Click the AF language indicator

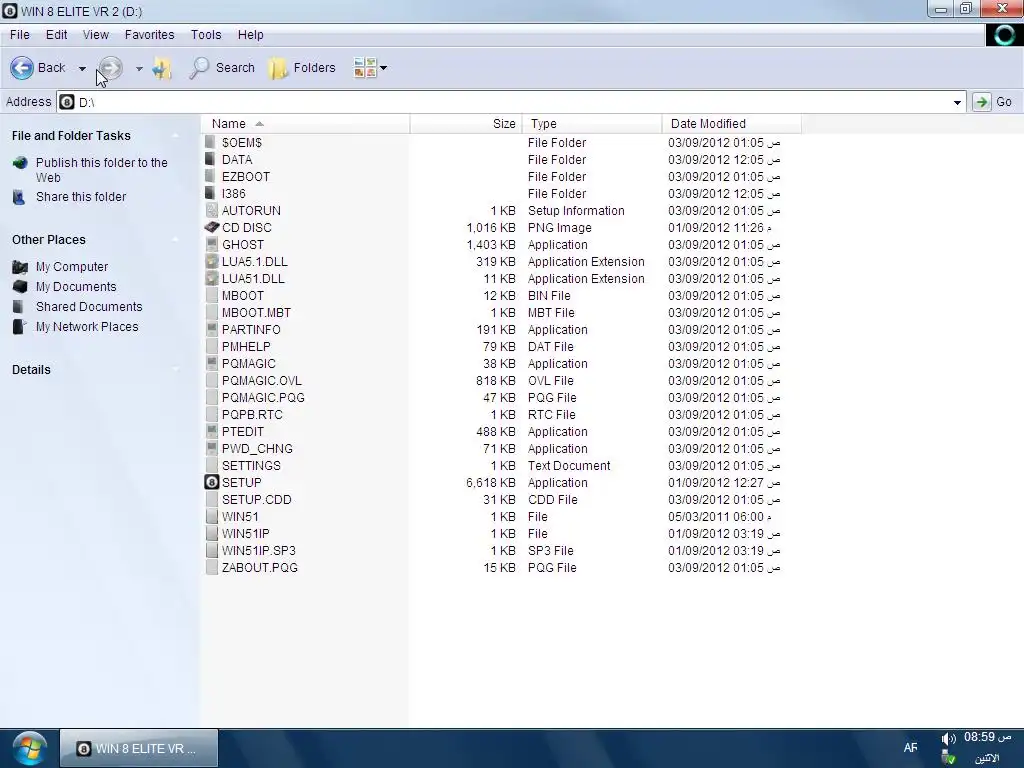tap(910, 748)
